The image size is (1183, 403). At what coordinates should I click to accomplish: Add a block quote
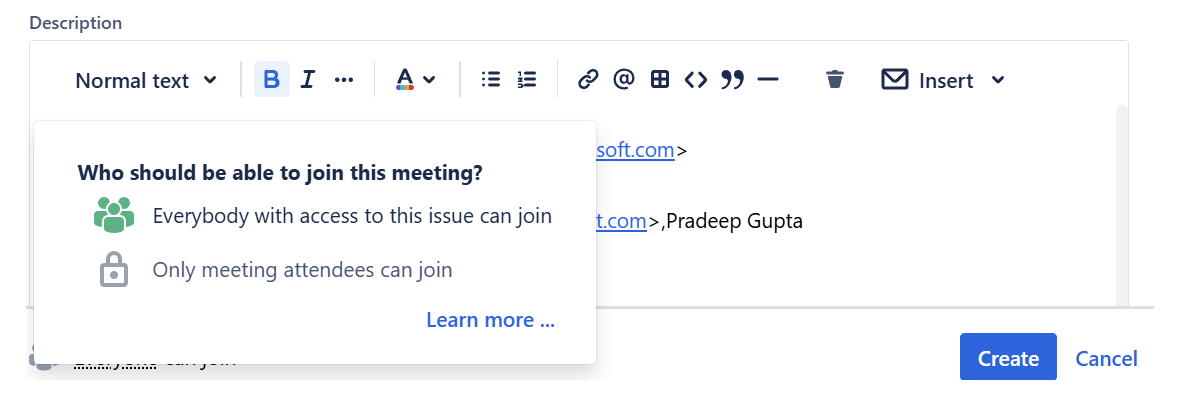732,80
